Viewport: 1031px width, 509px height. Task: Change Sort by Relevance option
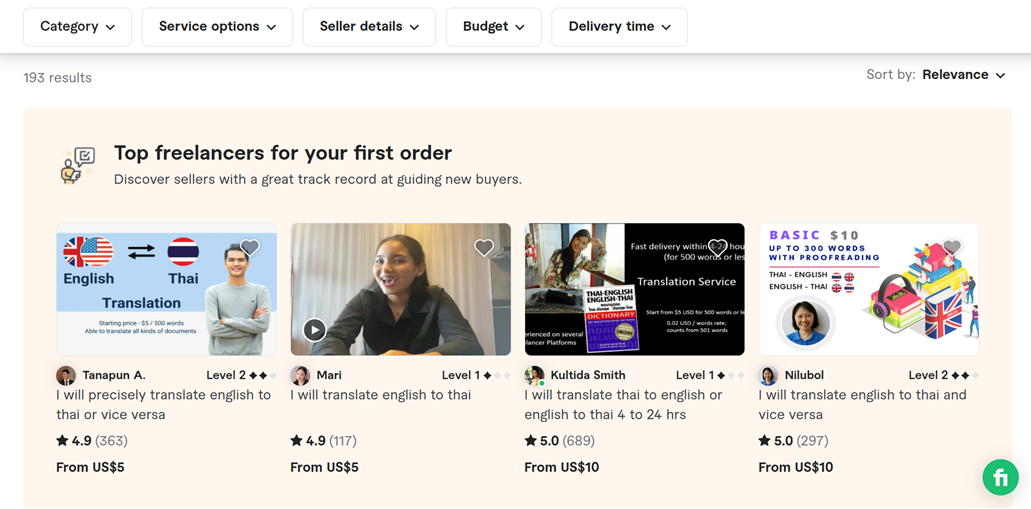[964, 75]
